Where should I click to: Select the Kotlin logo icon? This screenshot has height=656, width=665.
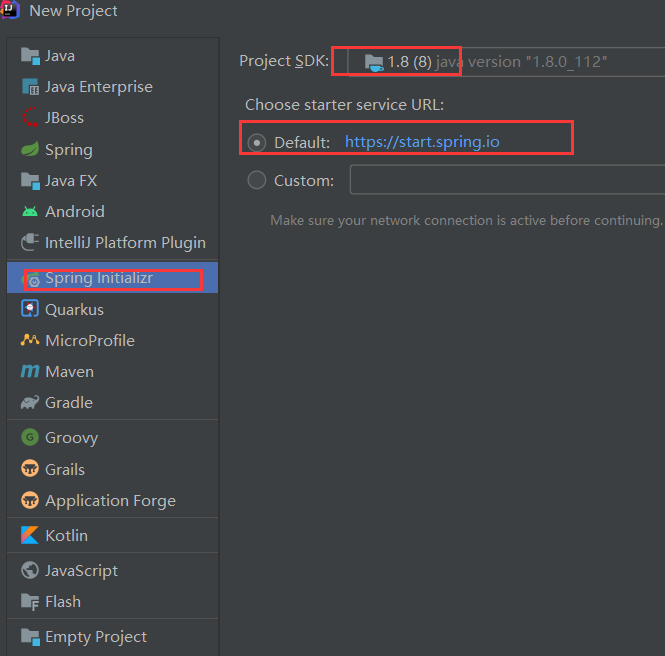point(29,536)
